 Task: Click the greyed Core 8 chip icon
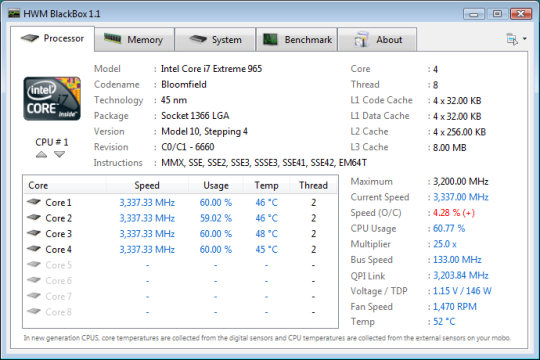pyautogui.click(x=34, y=311)
